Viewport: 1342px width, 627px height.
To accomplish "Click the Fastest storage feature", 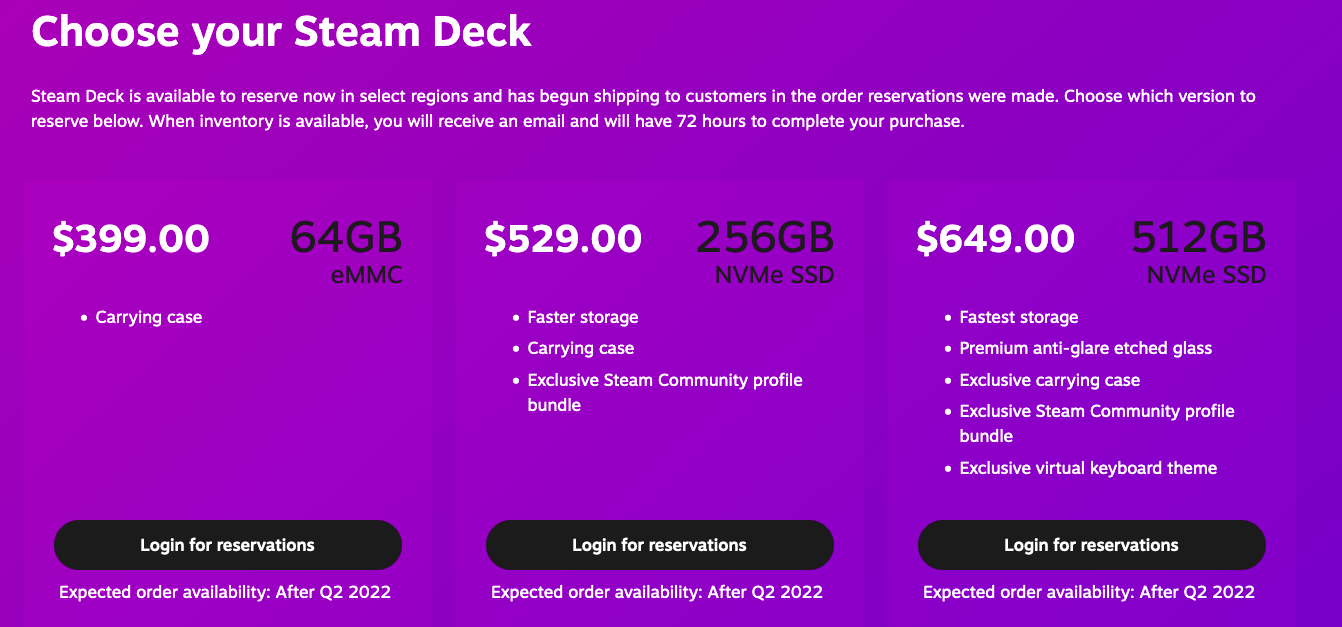I will click(1019, 318).
